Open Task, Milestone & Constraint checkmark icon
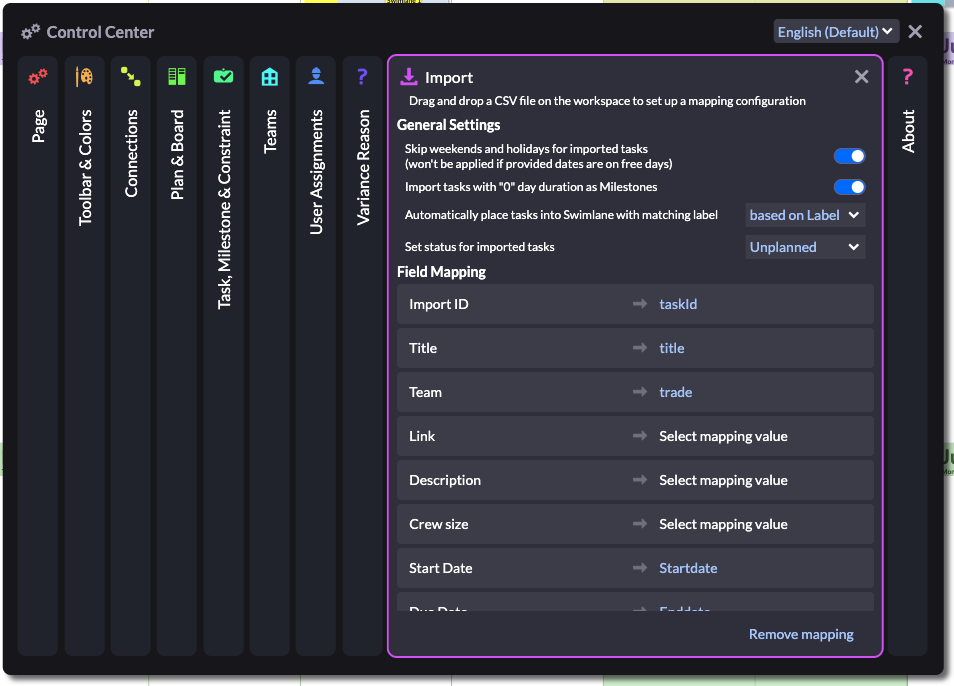The width and height of the screenshot is (954, 686). click(223, 77)
